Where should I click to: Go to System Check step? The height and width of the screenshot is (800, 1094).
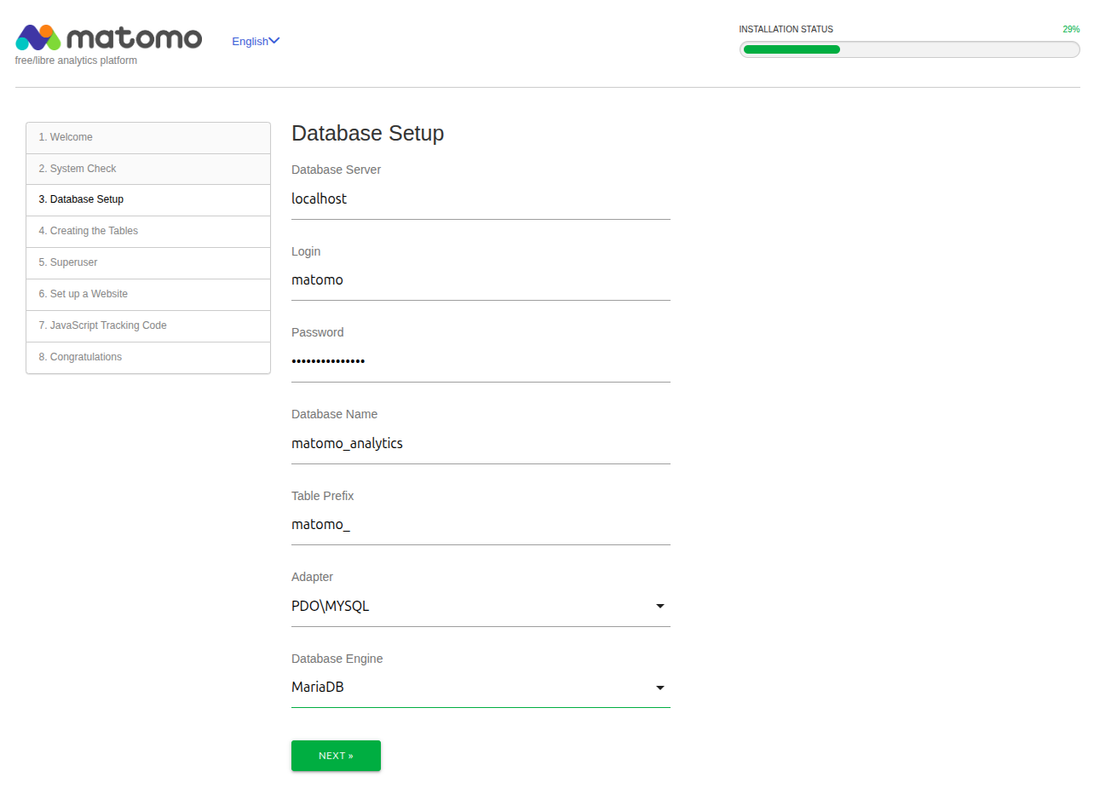click(x=148, y=169)
